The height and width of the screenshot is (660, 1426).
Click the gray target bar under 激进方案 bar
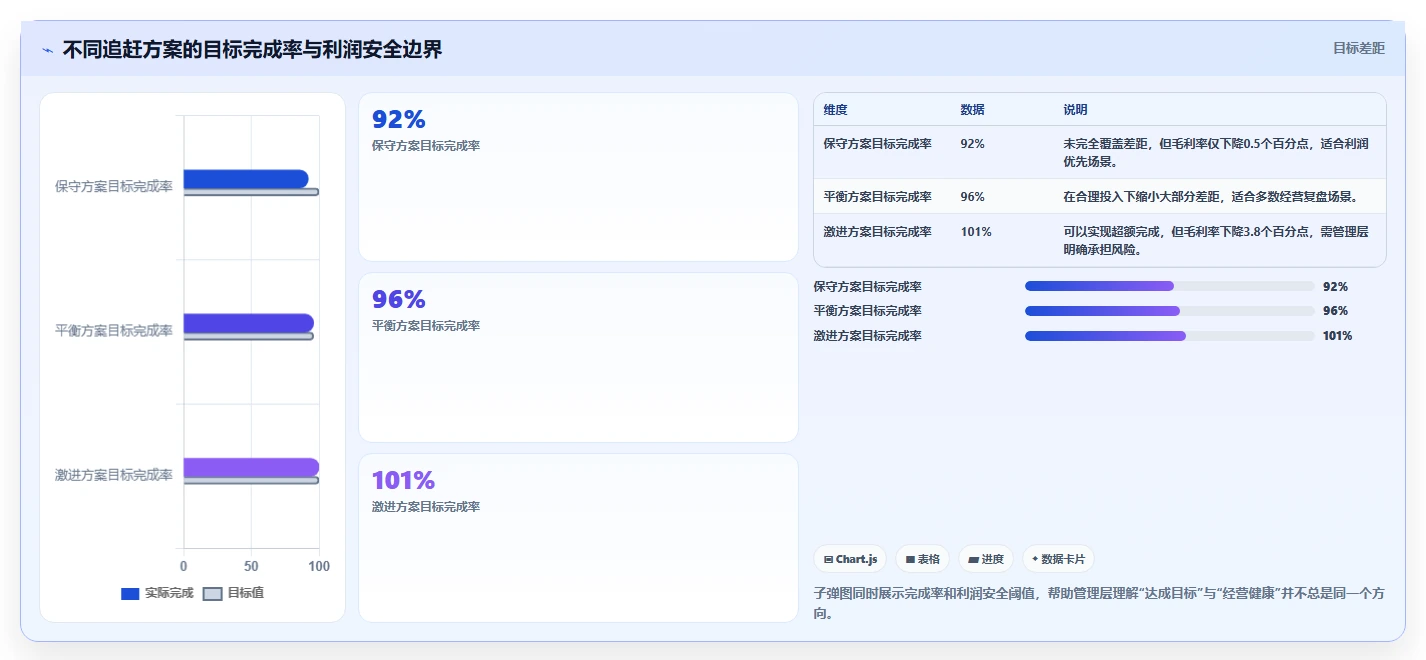(x=251, y=481)
